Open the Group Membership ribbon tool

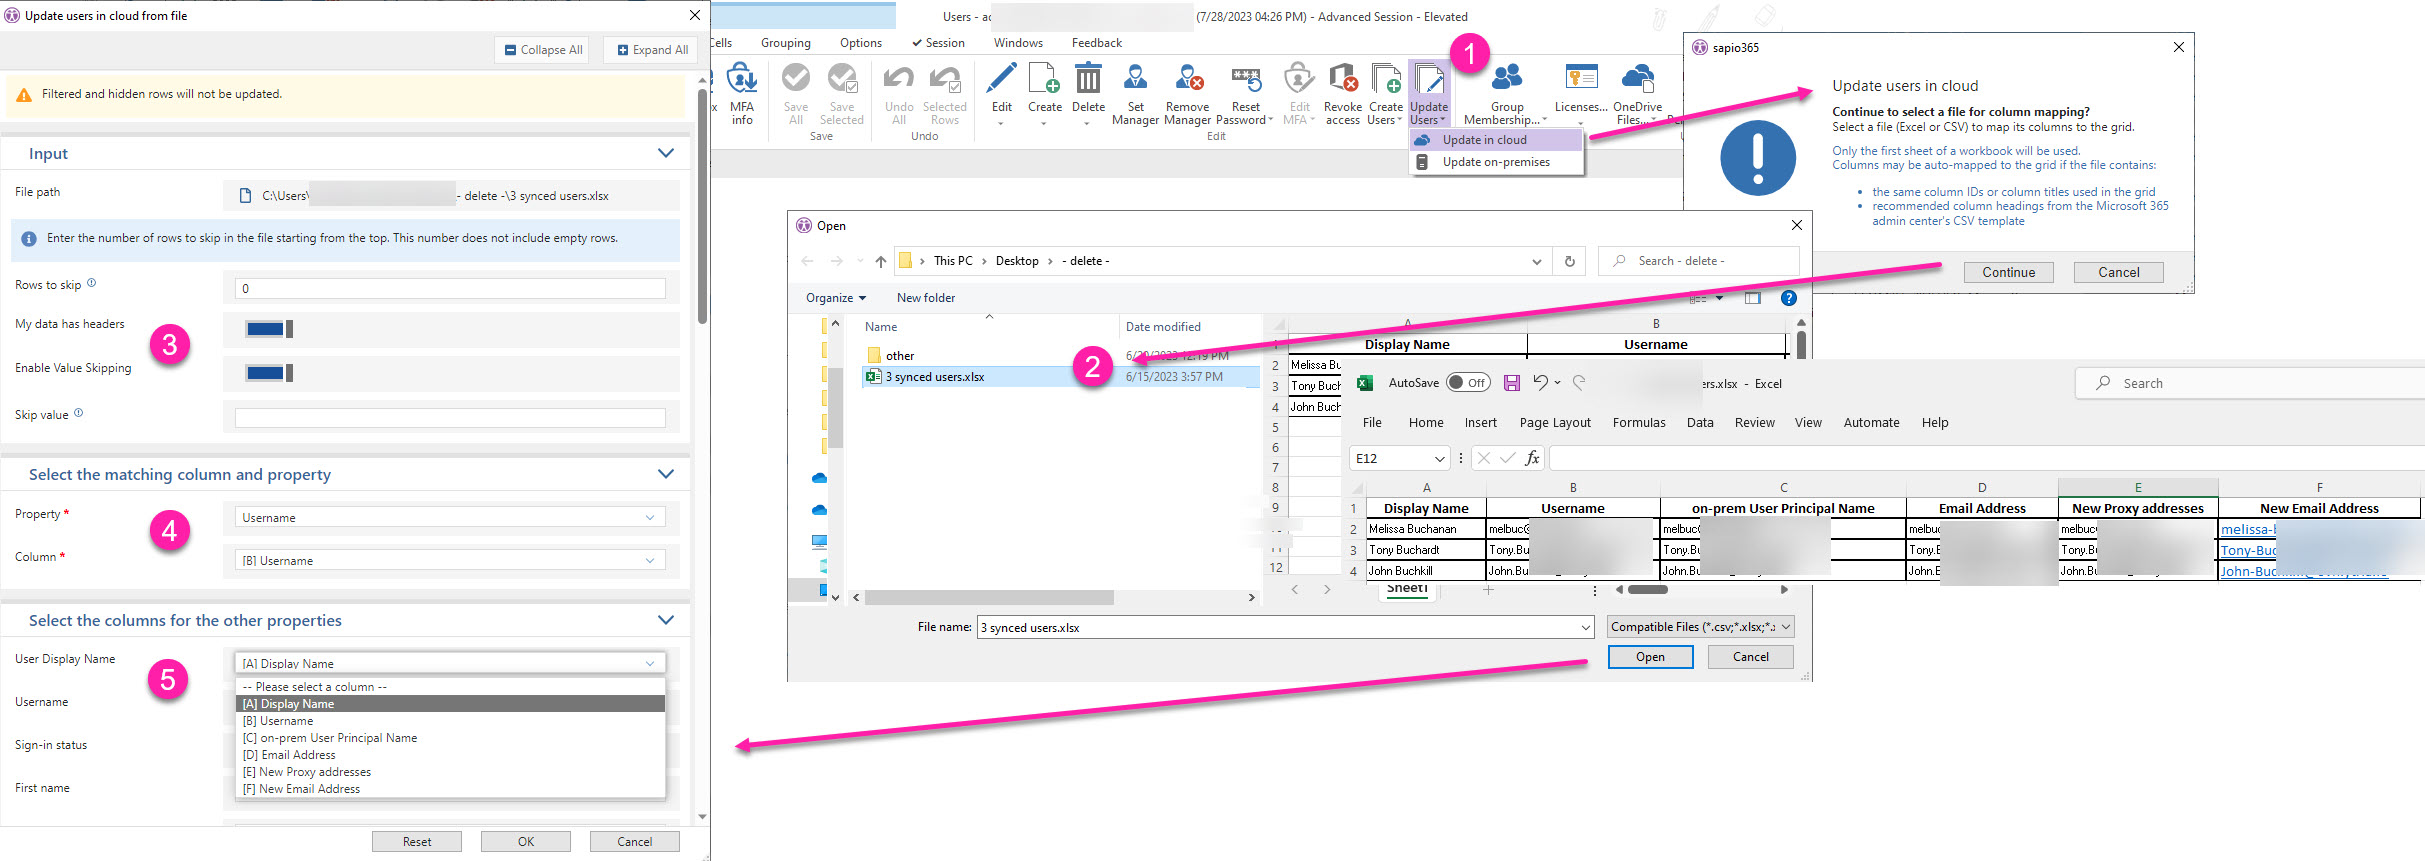tap(1506, 80)
